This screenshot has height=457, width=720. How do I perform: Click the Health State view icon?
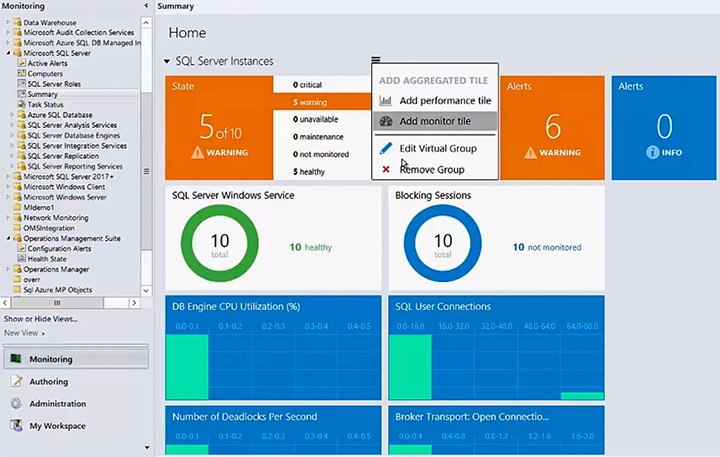[21, 259]
